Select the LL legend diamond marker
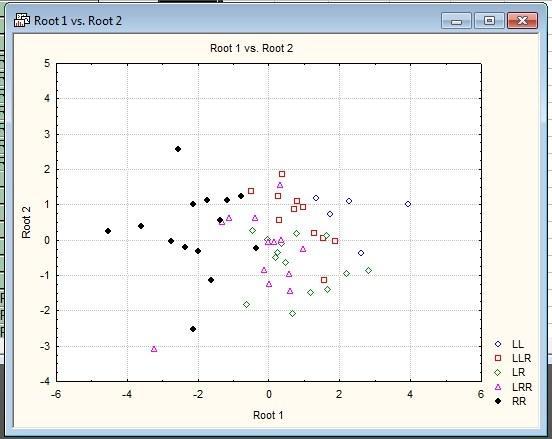552x439 pixels. click(498, 344)
